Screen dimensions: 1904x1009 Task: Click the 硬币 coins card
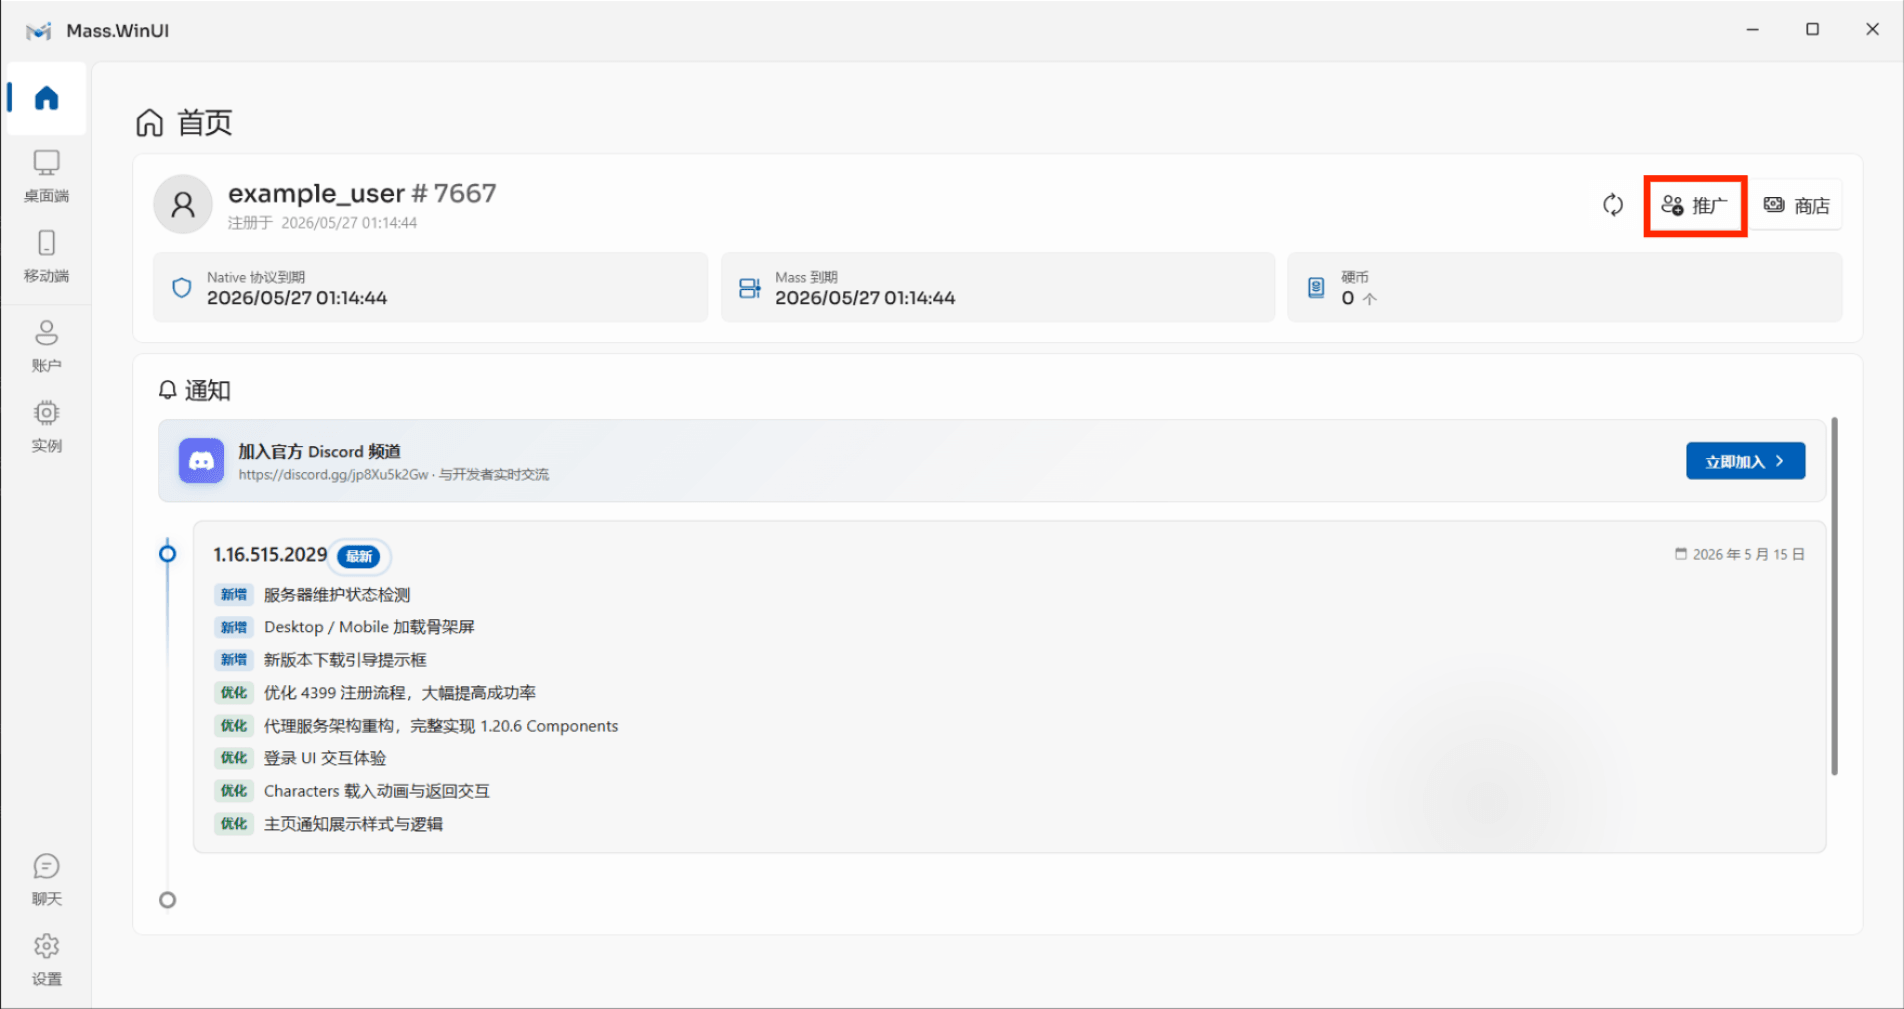pyautogui.click(x=1564, y=288)
